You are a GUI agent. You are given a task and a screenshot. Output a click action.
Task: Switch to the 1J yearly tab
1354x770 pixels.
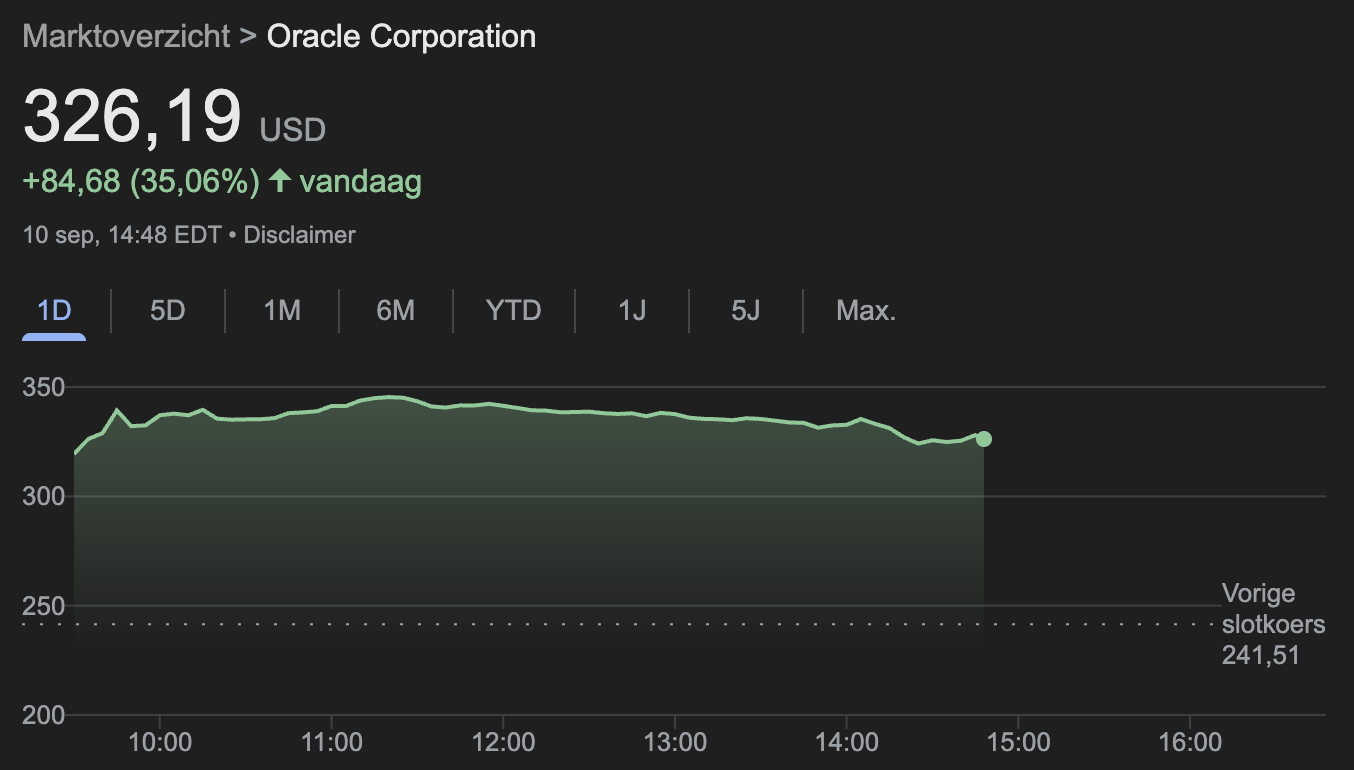click(631, 310)
